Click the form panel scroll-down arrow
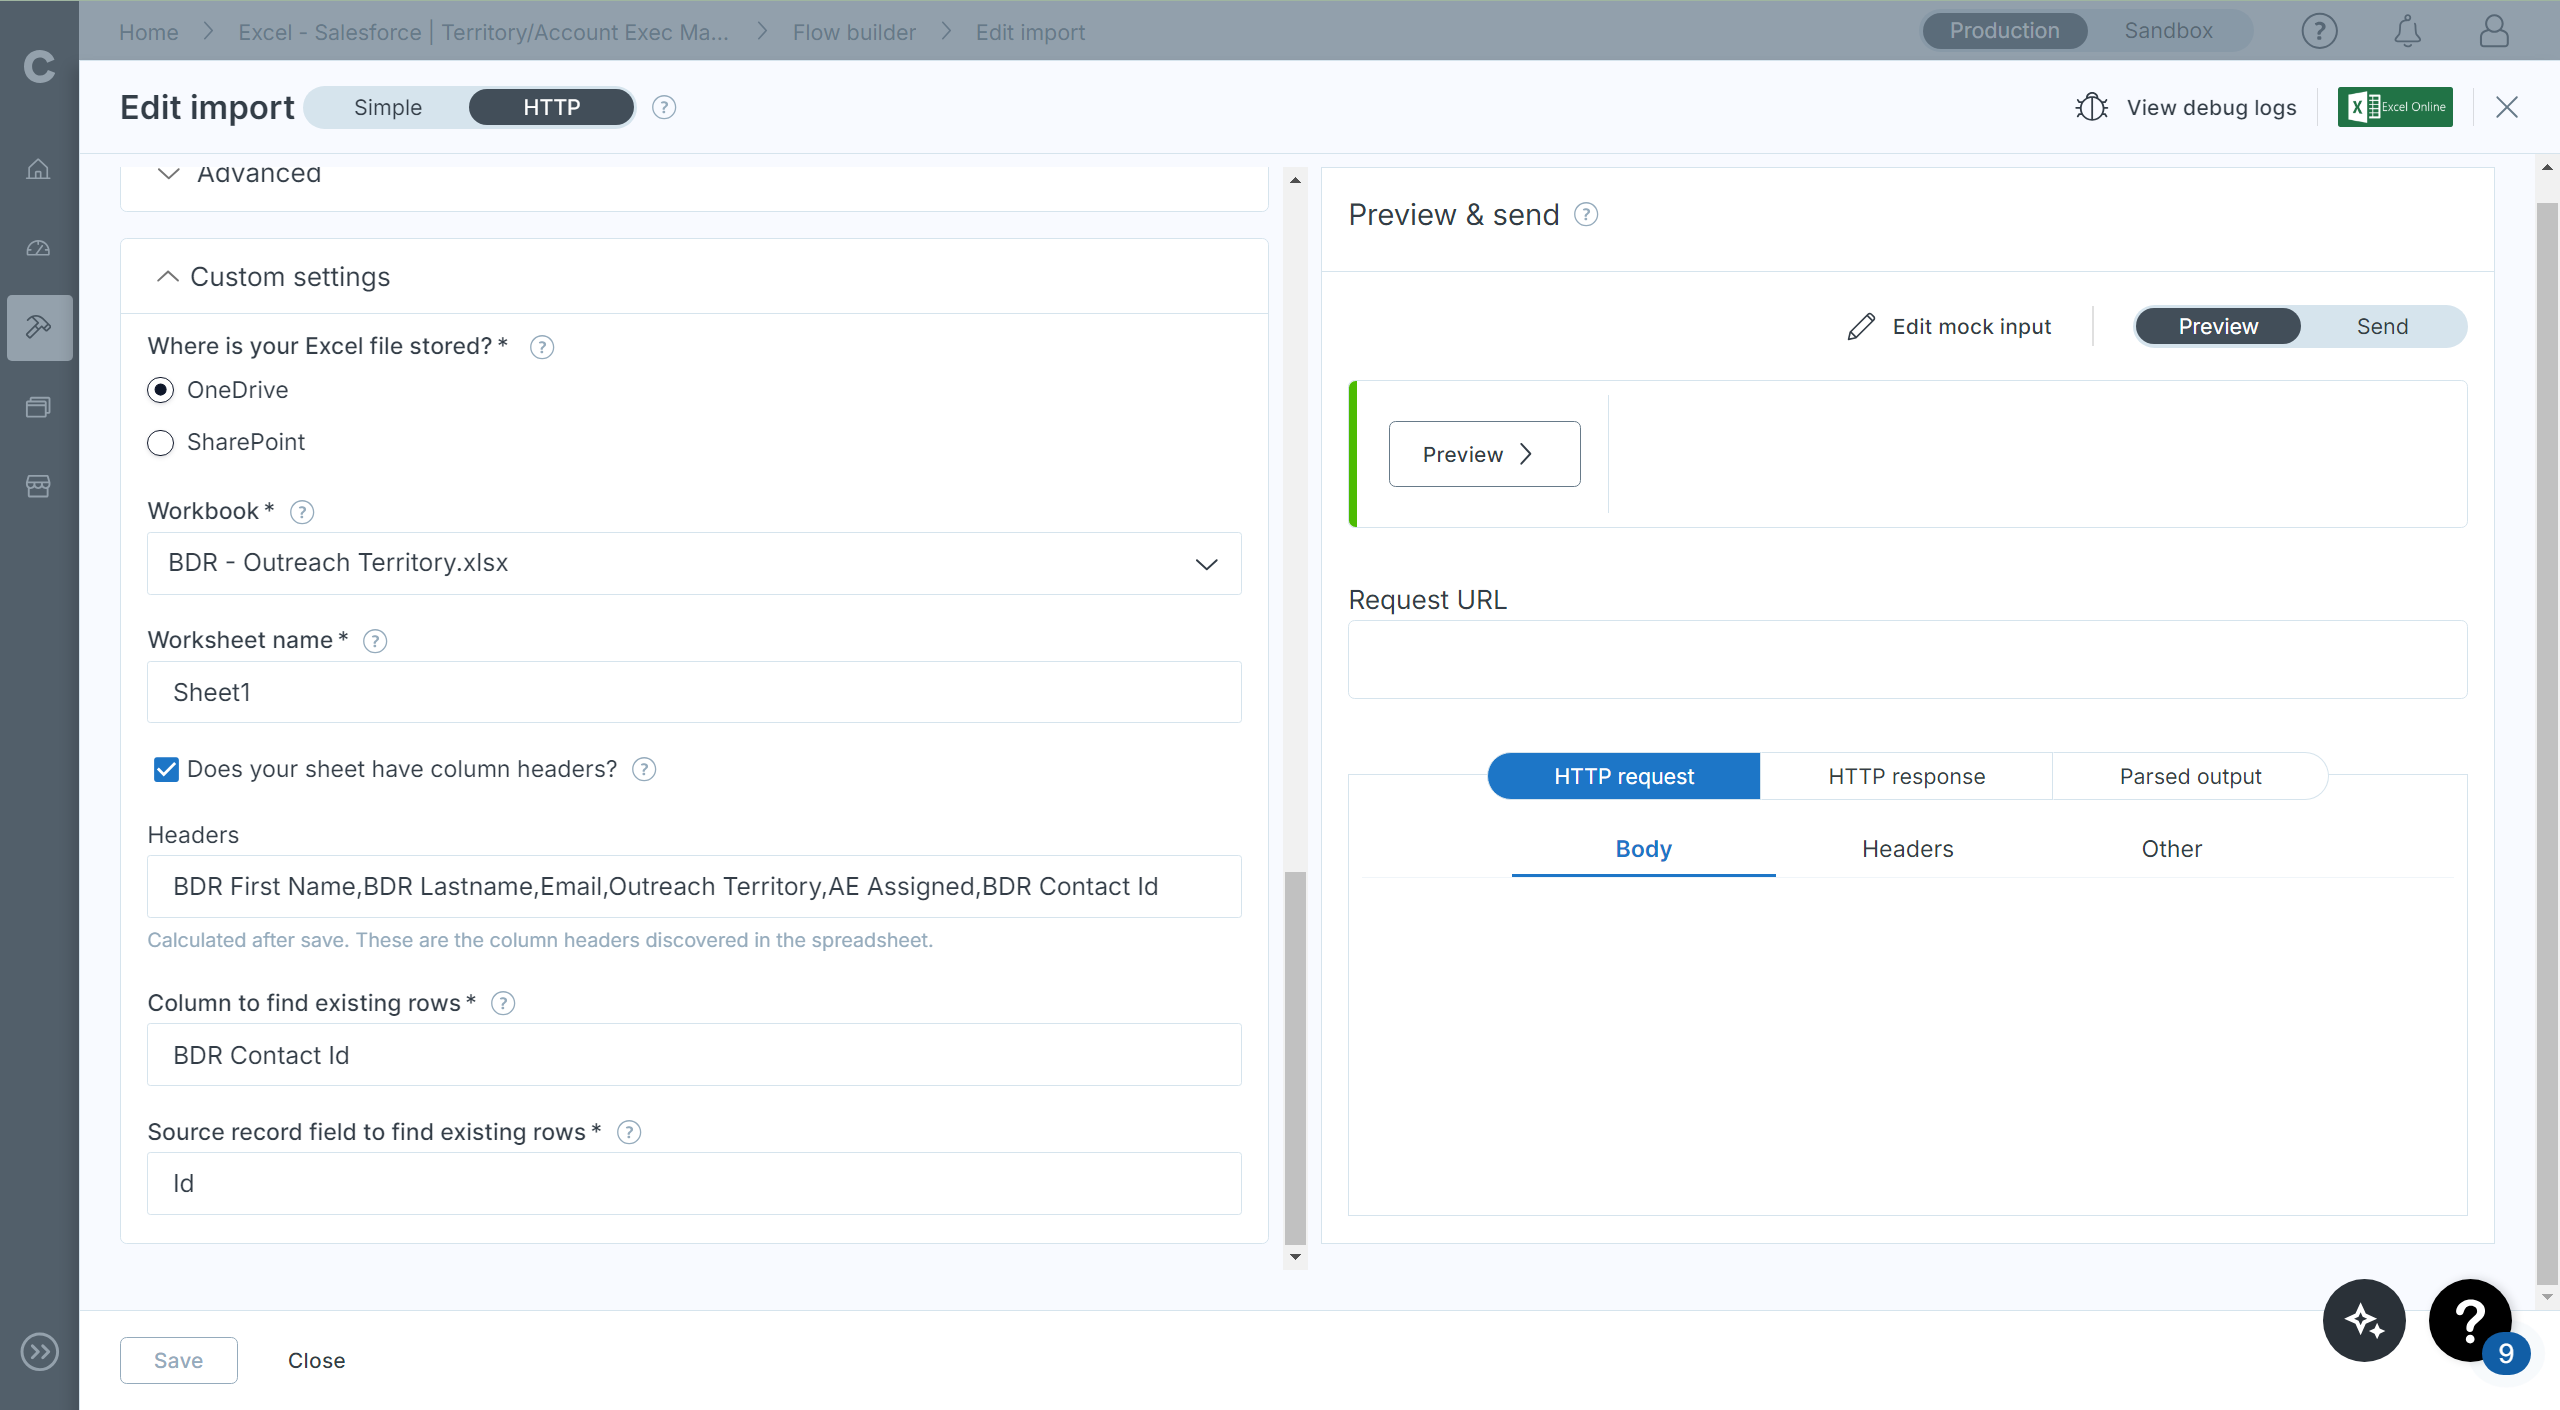 click(1295, 1257)
